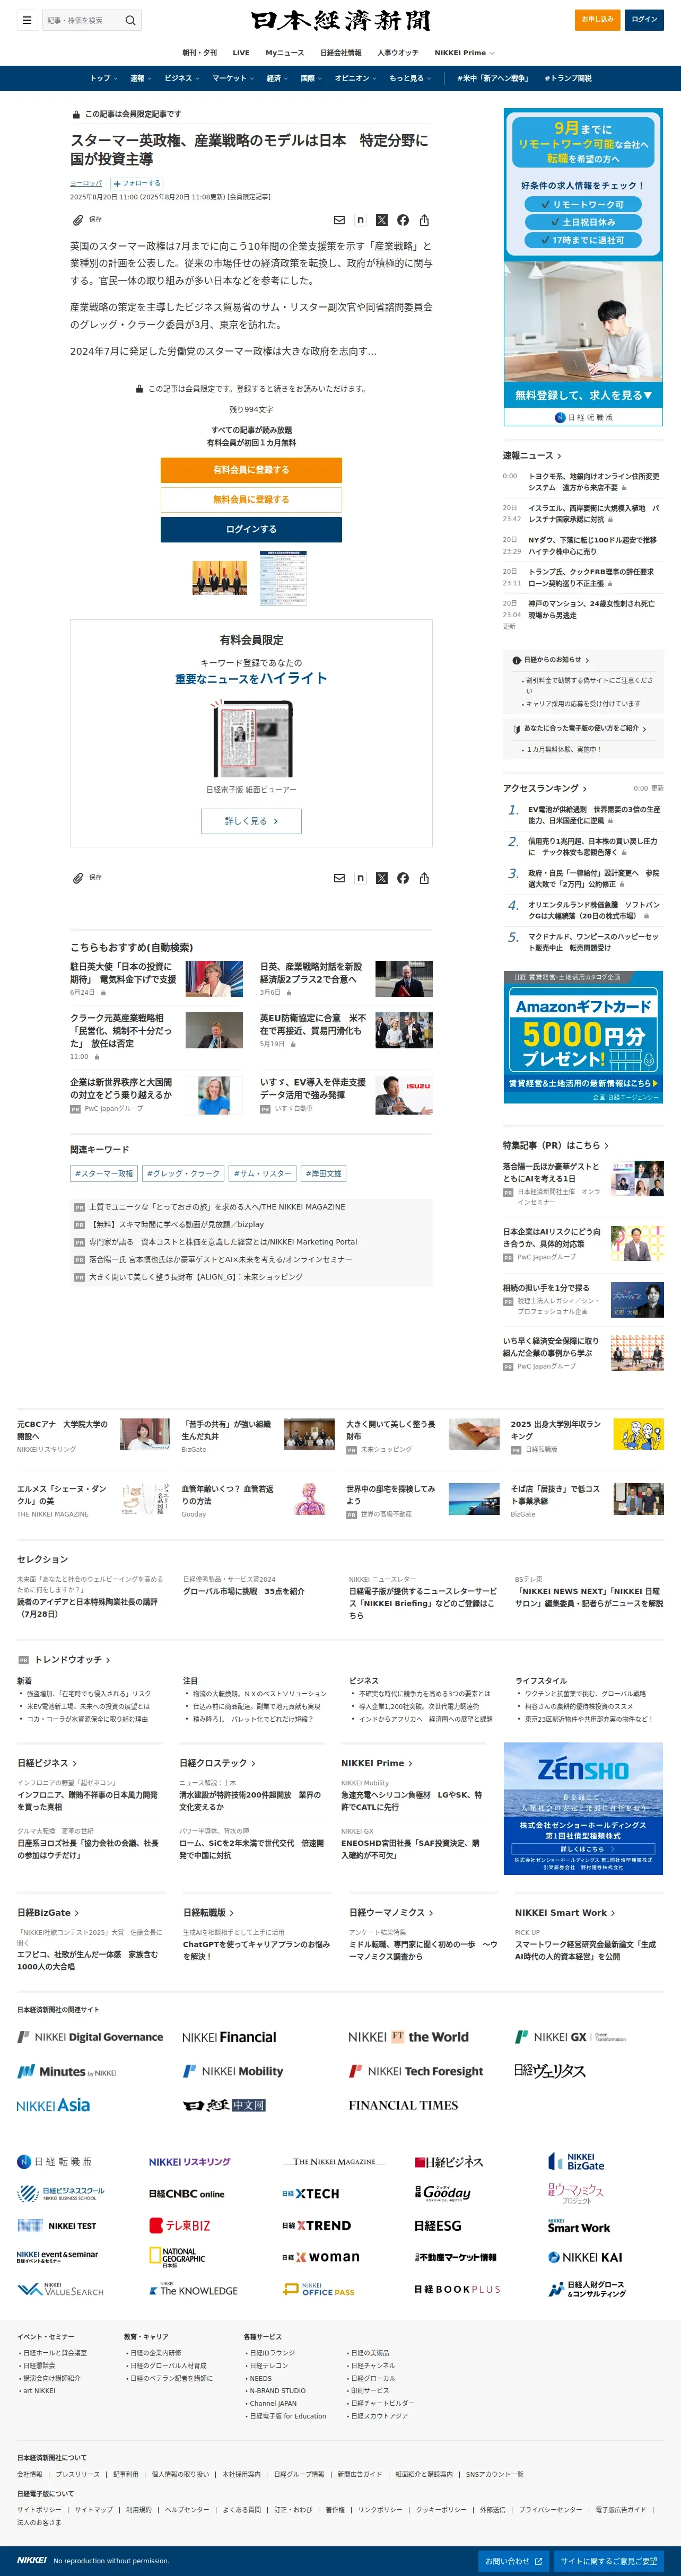The height and width of the screenshot is (2576, 681).
Task: Open the テレ東BIZ logo link
Action: click(x=180, y=2225)
